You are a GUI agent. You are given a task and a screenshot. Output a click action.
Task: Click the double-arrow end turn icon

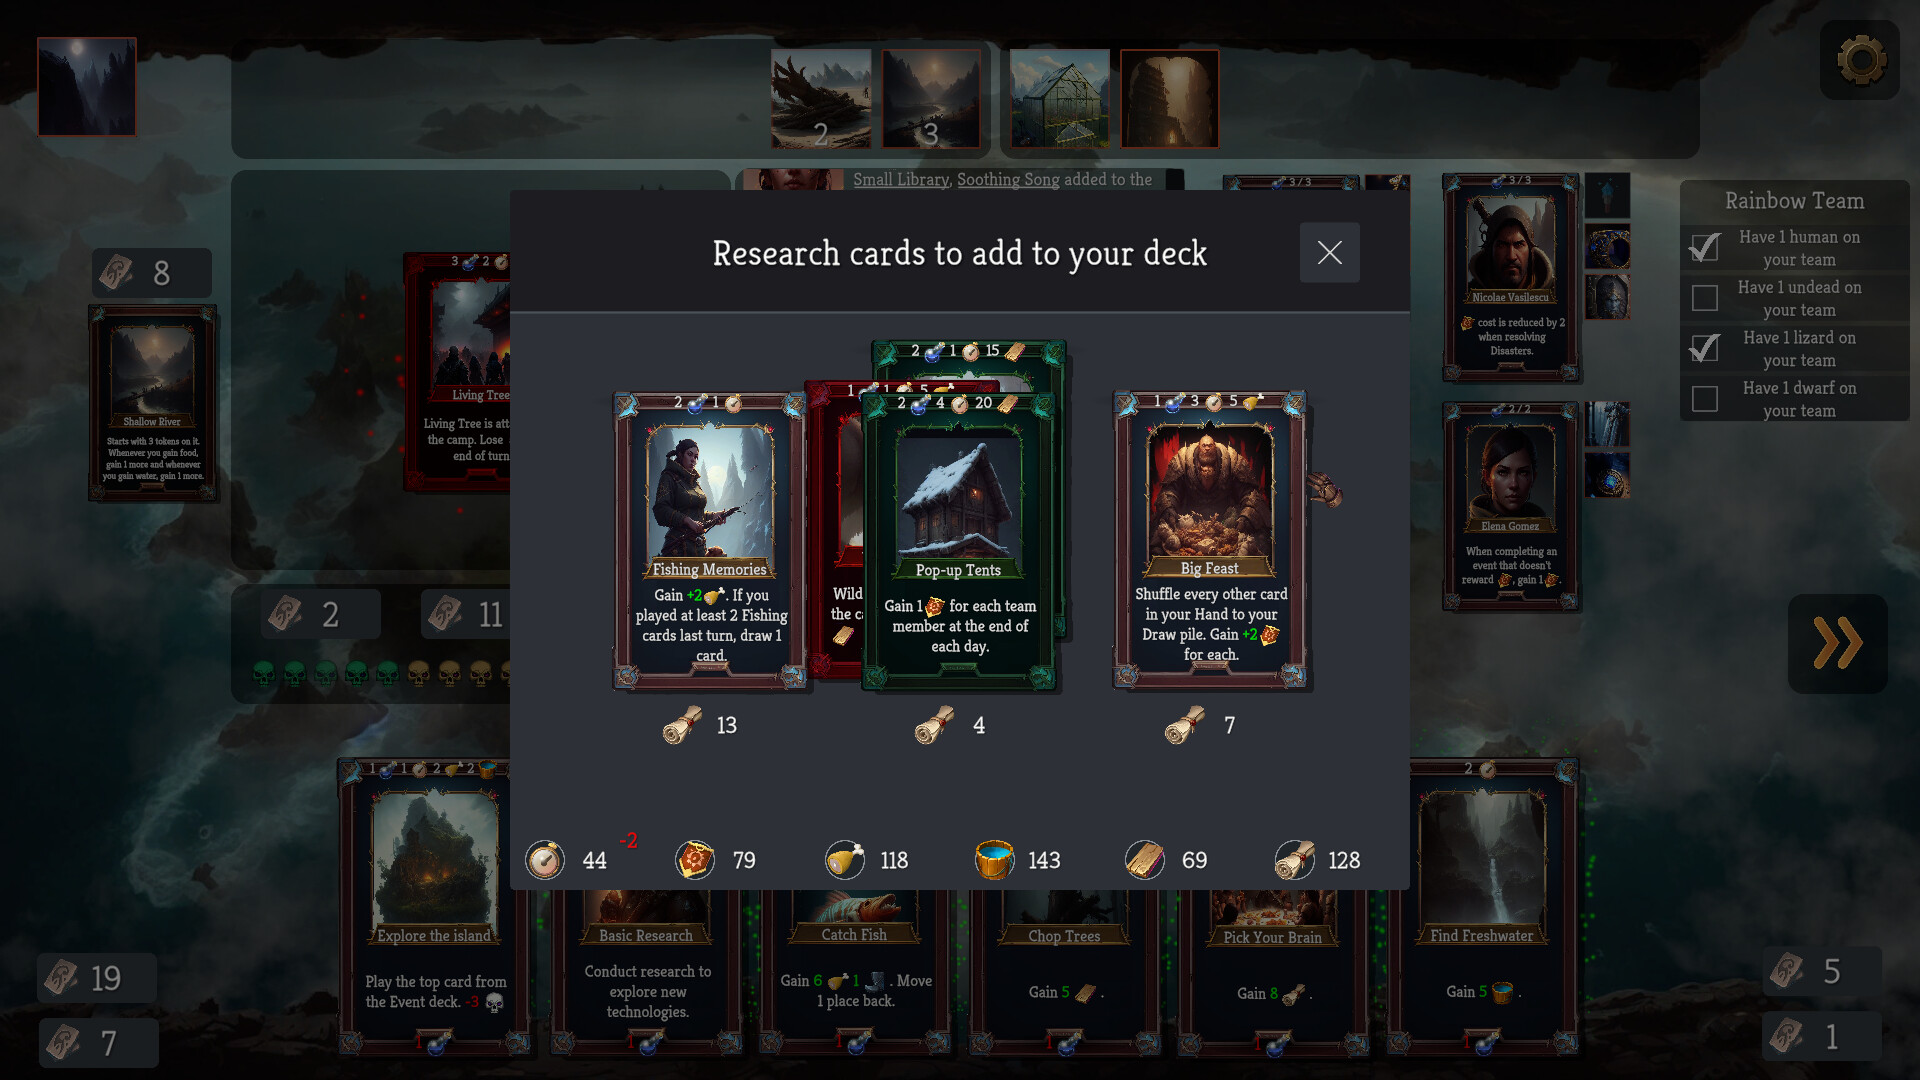coord(1838,643)
